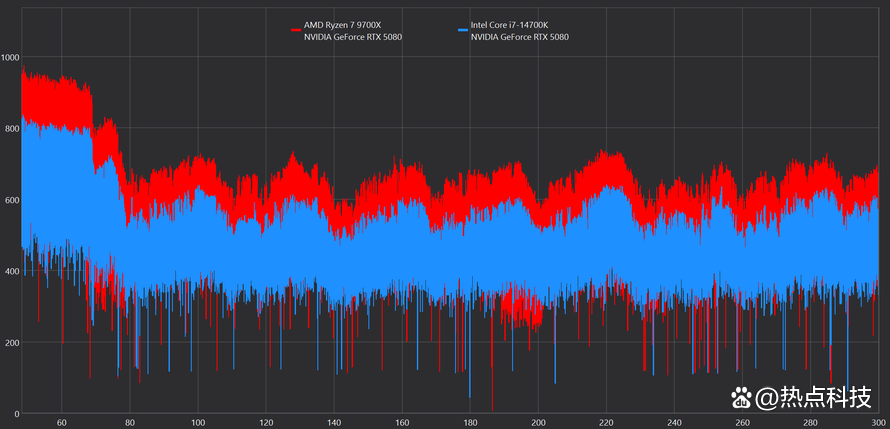Click the 220 x-axis tick label
This screenshot has height=429, width=890.
pos(606,422)
